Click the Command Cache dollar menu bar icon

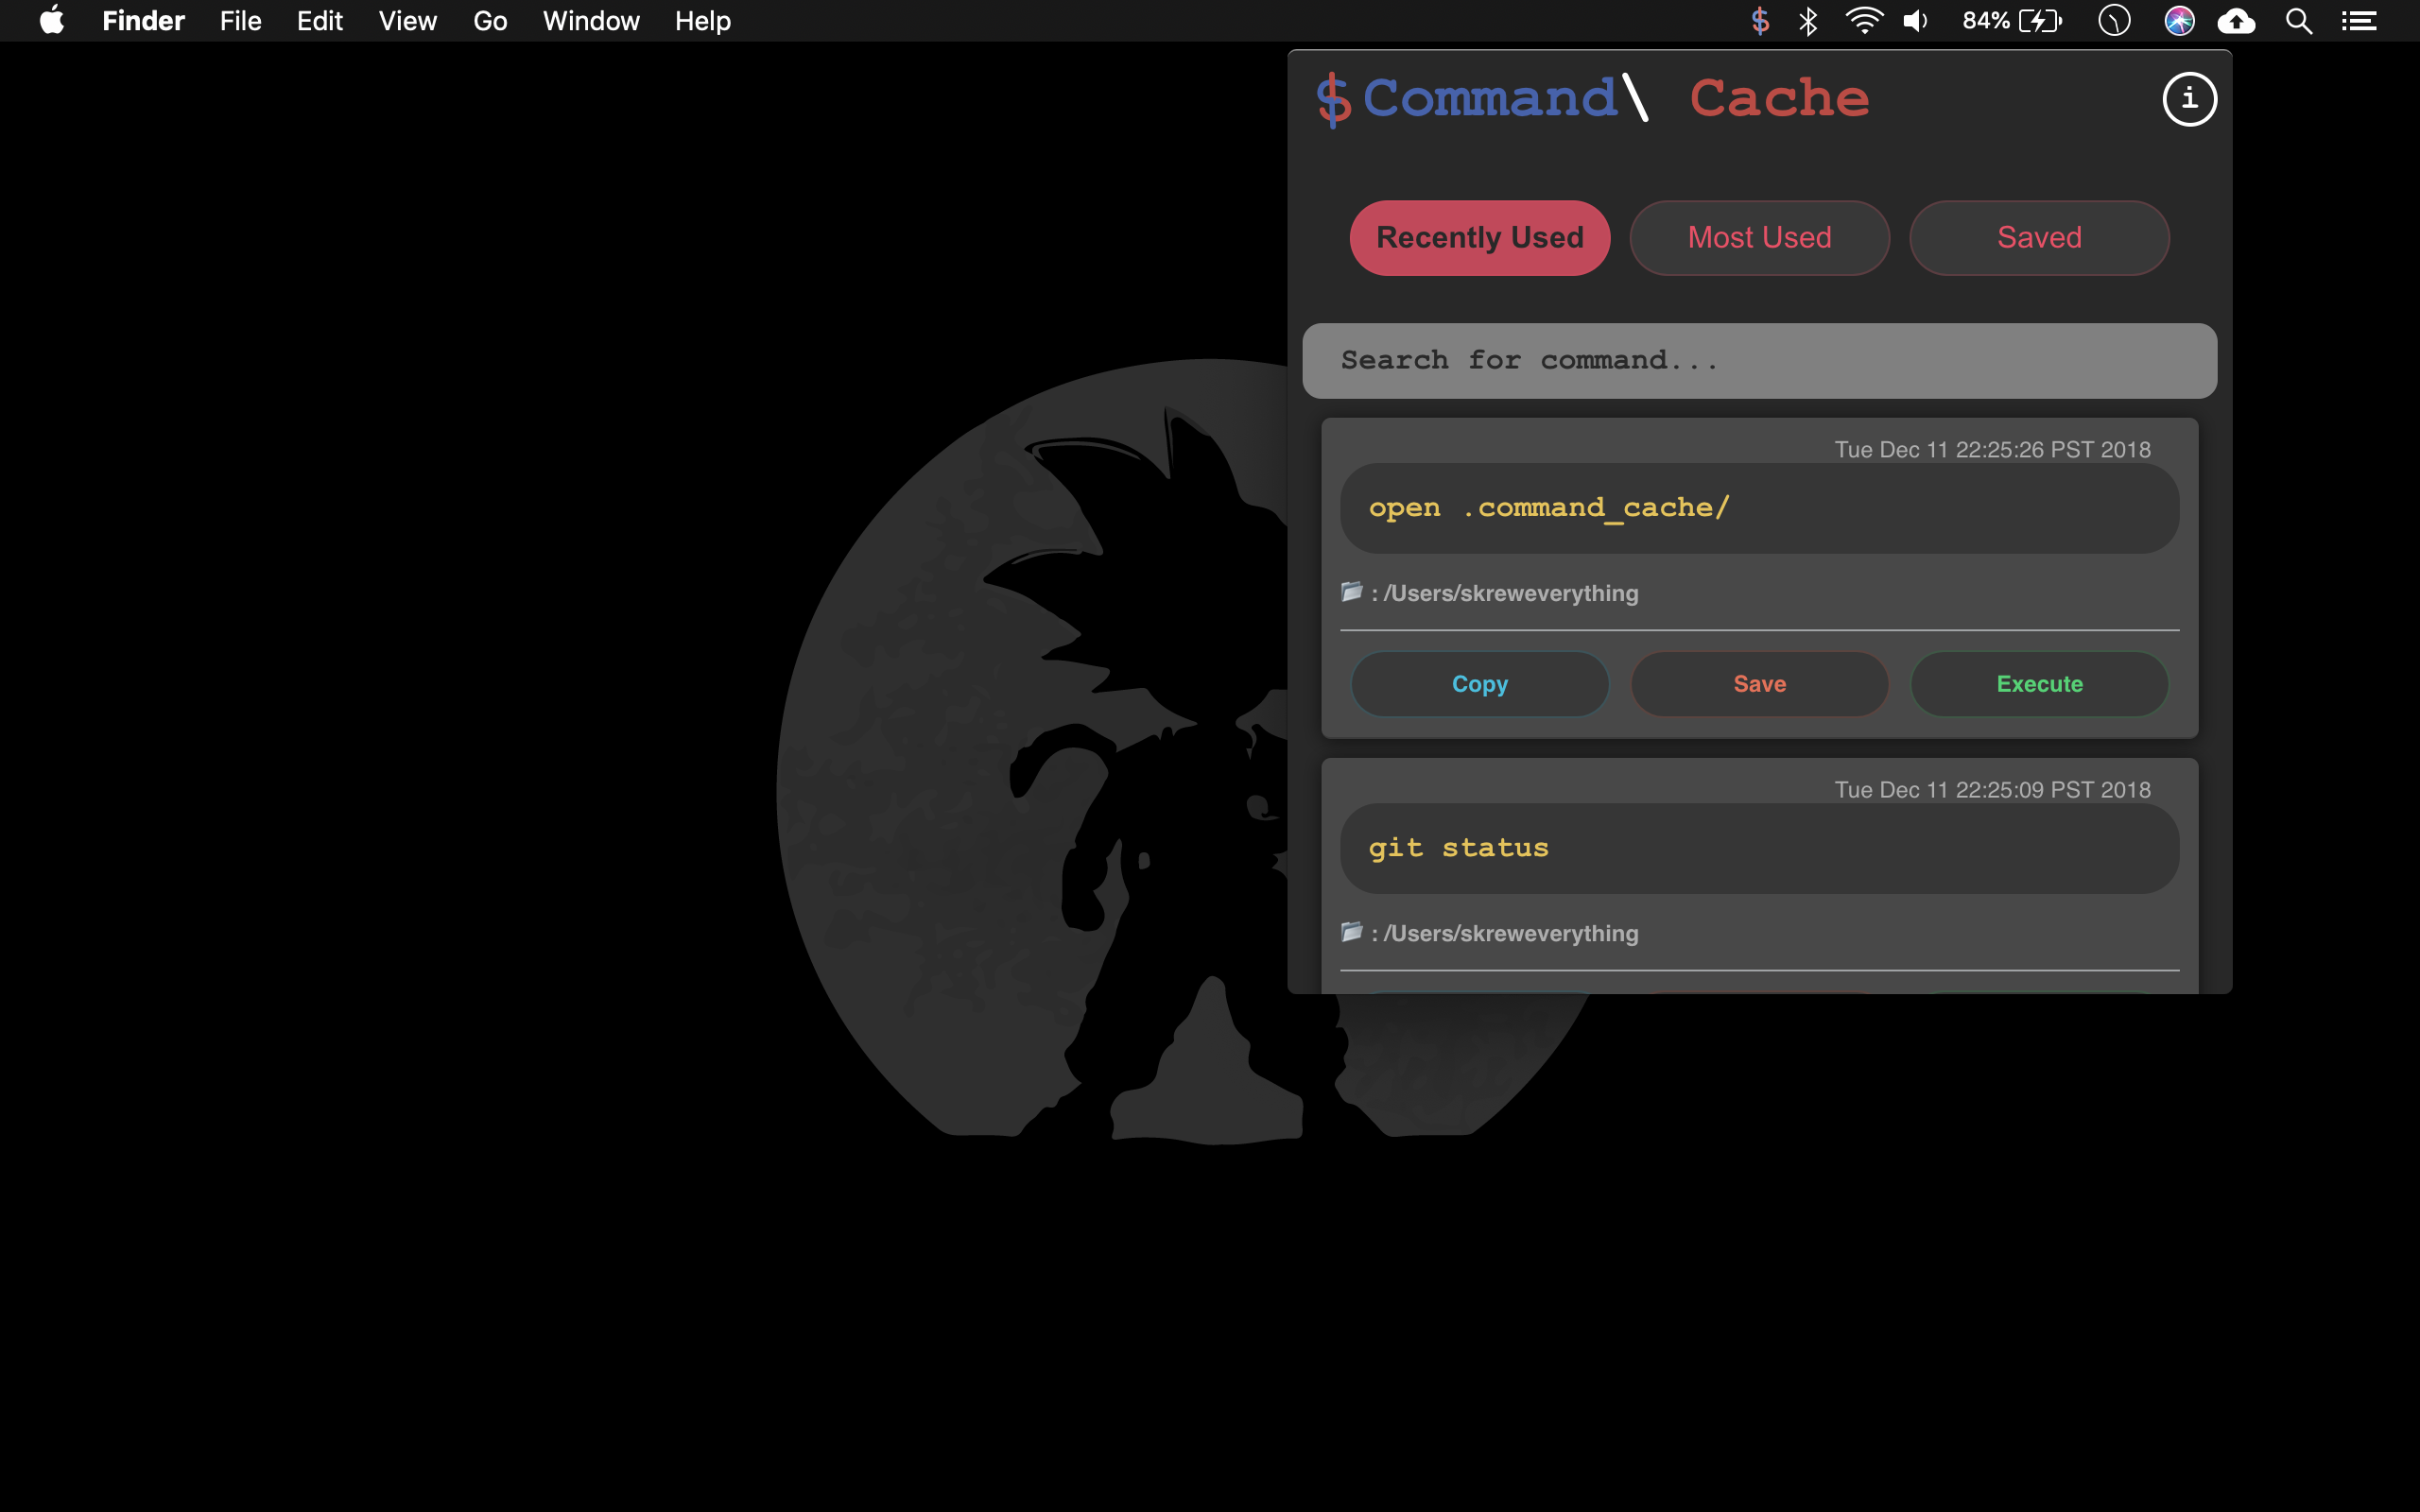point(1760,21)
